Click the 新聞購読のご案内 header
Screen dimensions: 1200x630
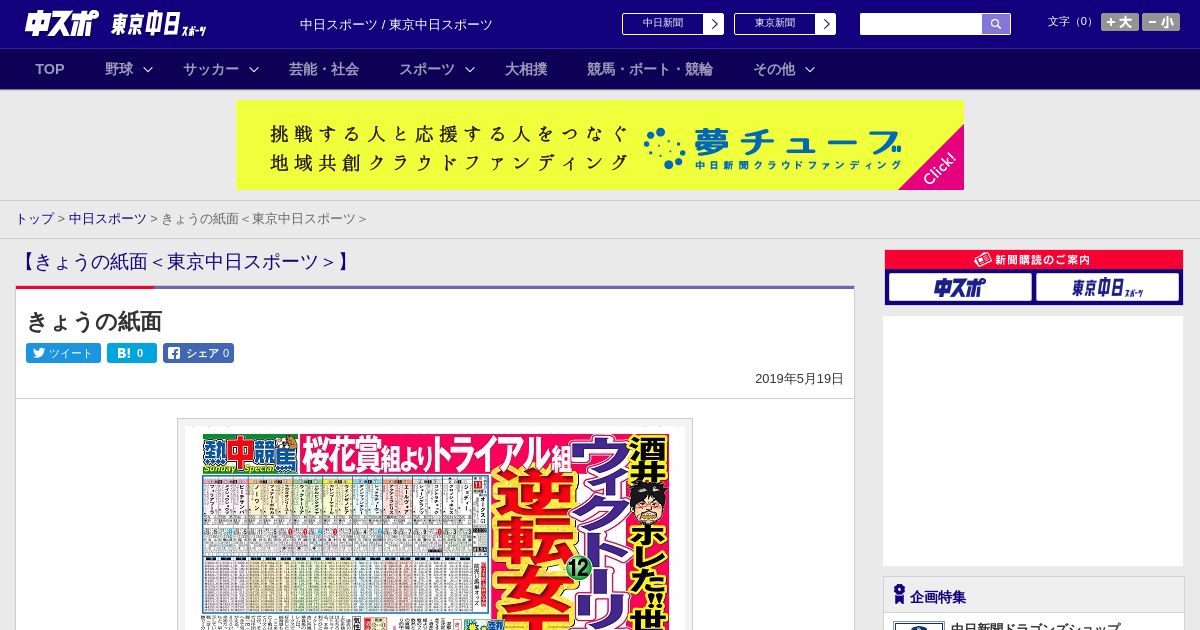1034,260
